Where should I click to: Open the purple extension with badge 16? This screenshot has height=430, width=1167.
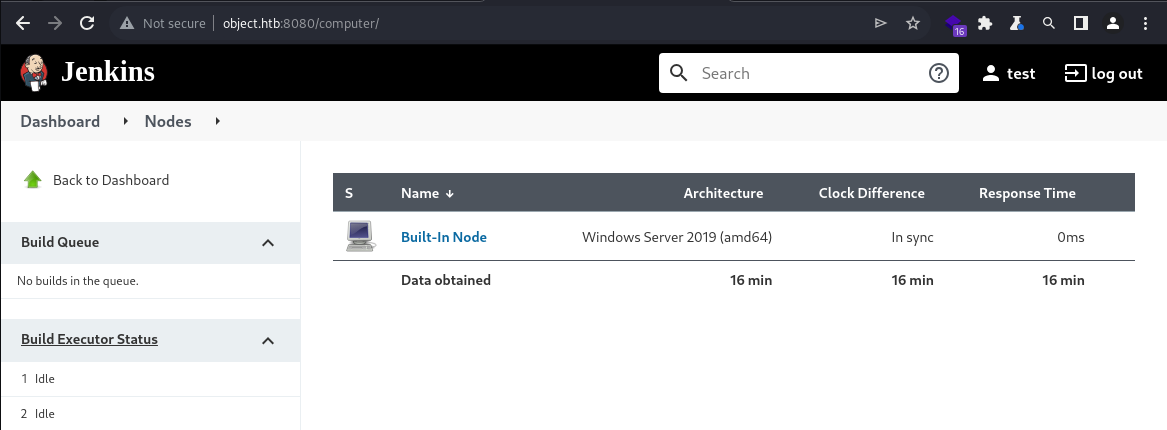955,25
